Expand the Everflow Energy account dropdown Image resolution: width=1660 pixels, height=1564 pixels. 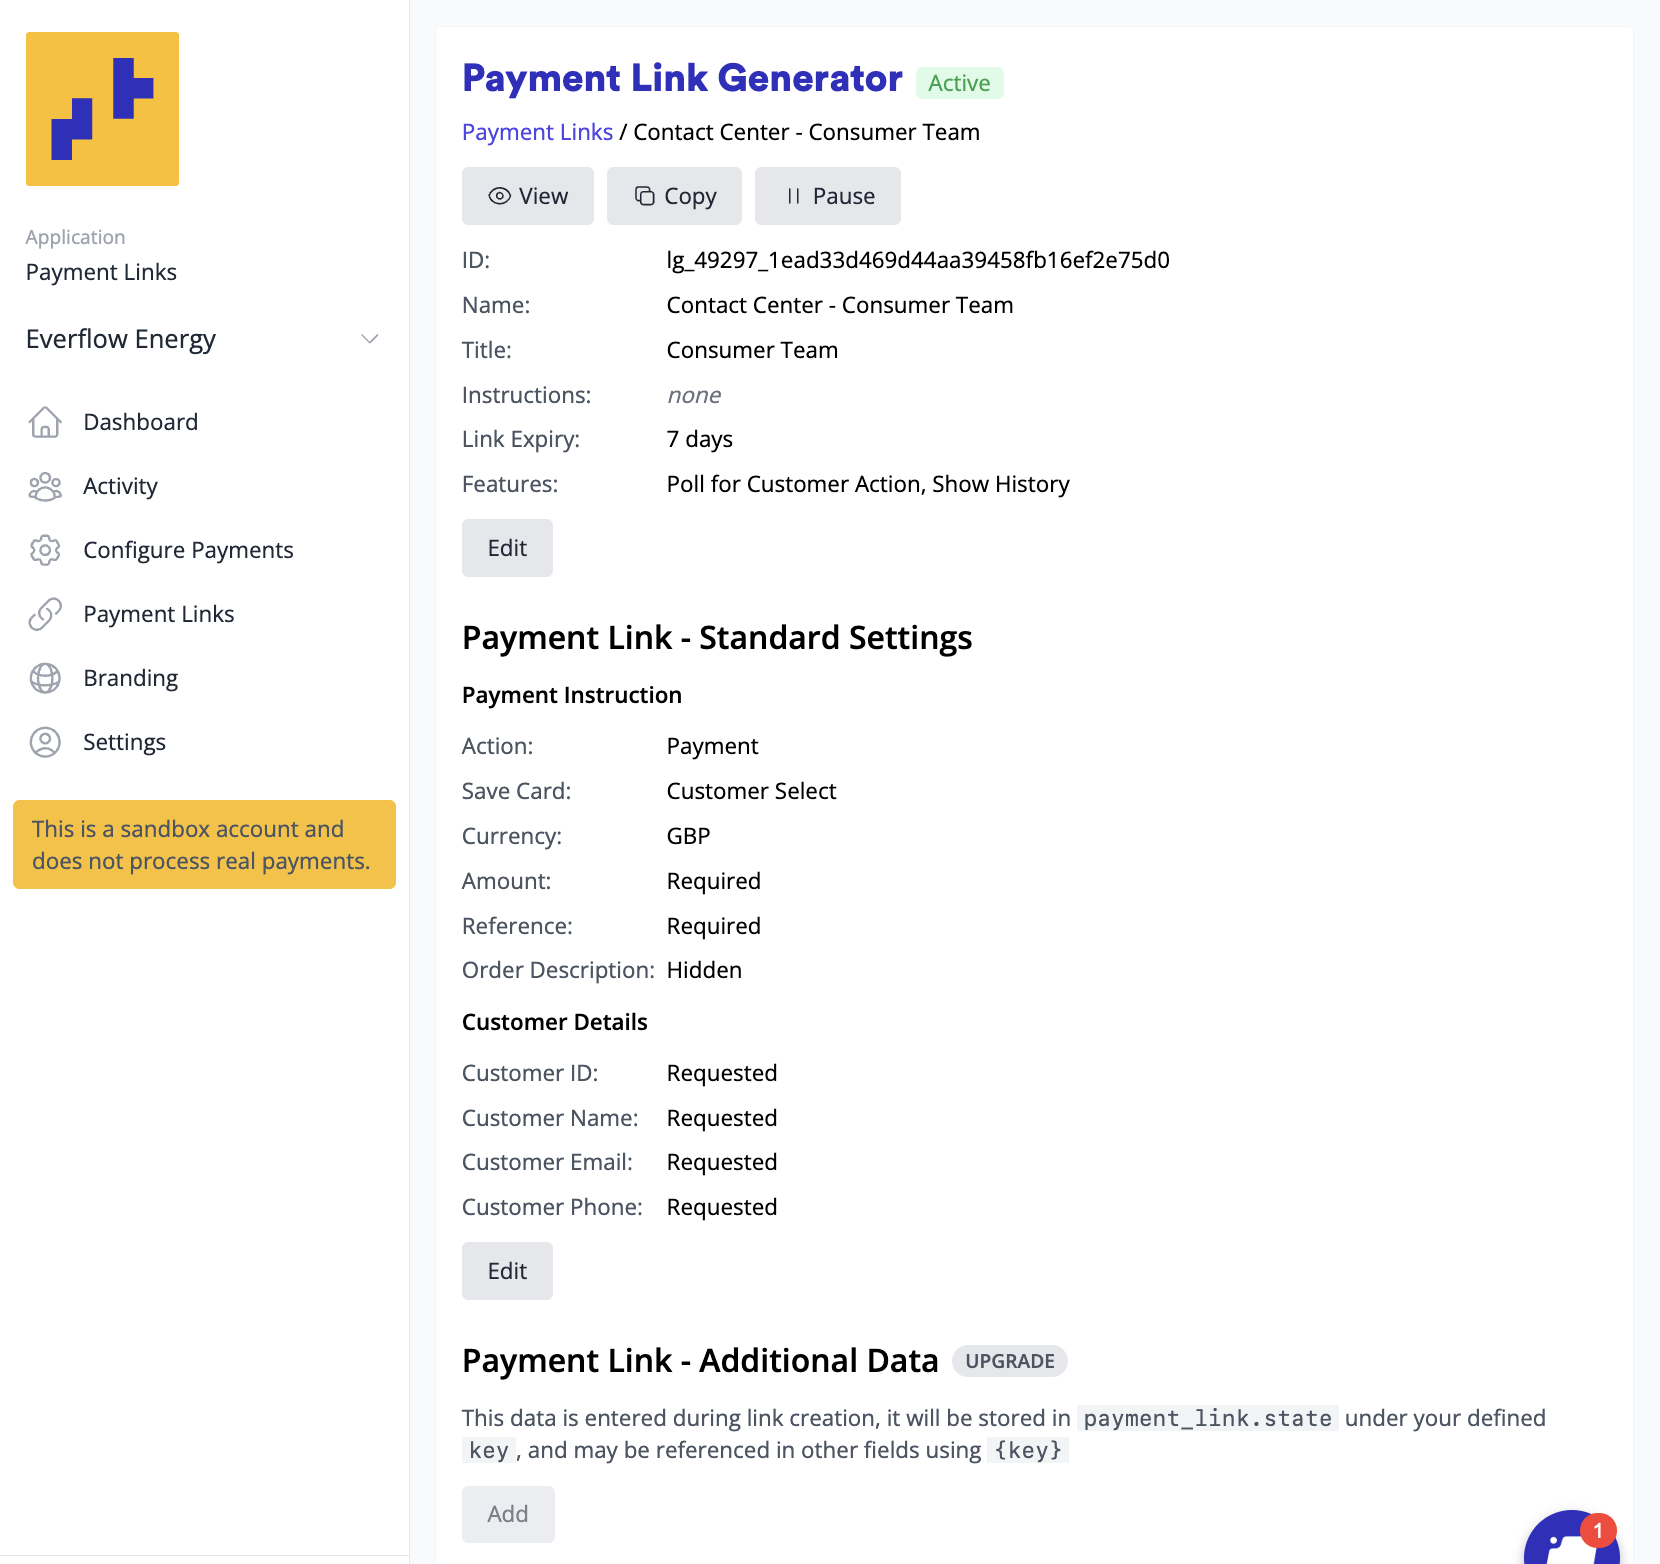[369, 339]
